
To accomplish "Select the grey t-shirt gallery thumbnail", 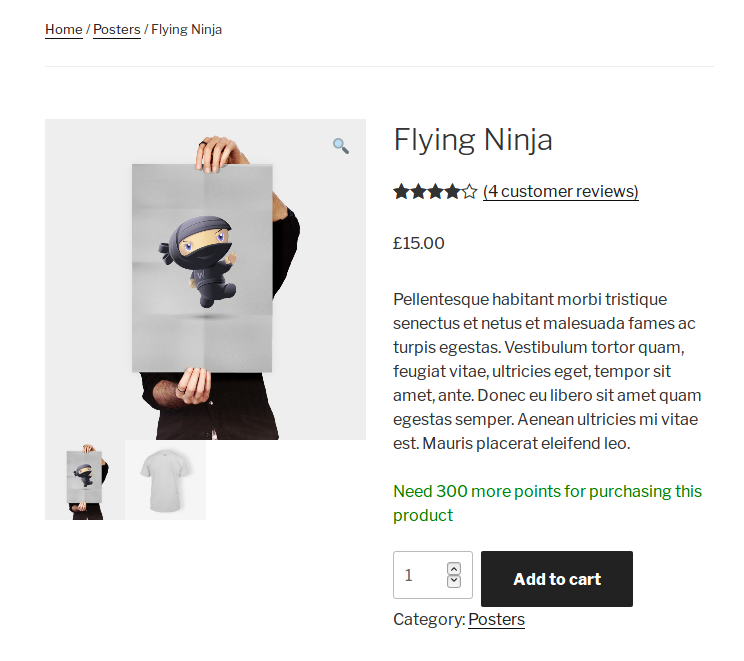I will [x=165, y=480].
